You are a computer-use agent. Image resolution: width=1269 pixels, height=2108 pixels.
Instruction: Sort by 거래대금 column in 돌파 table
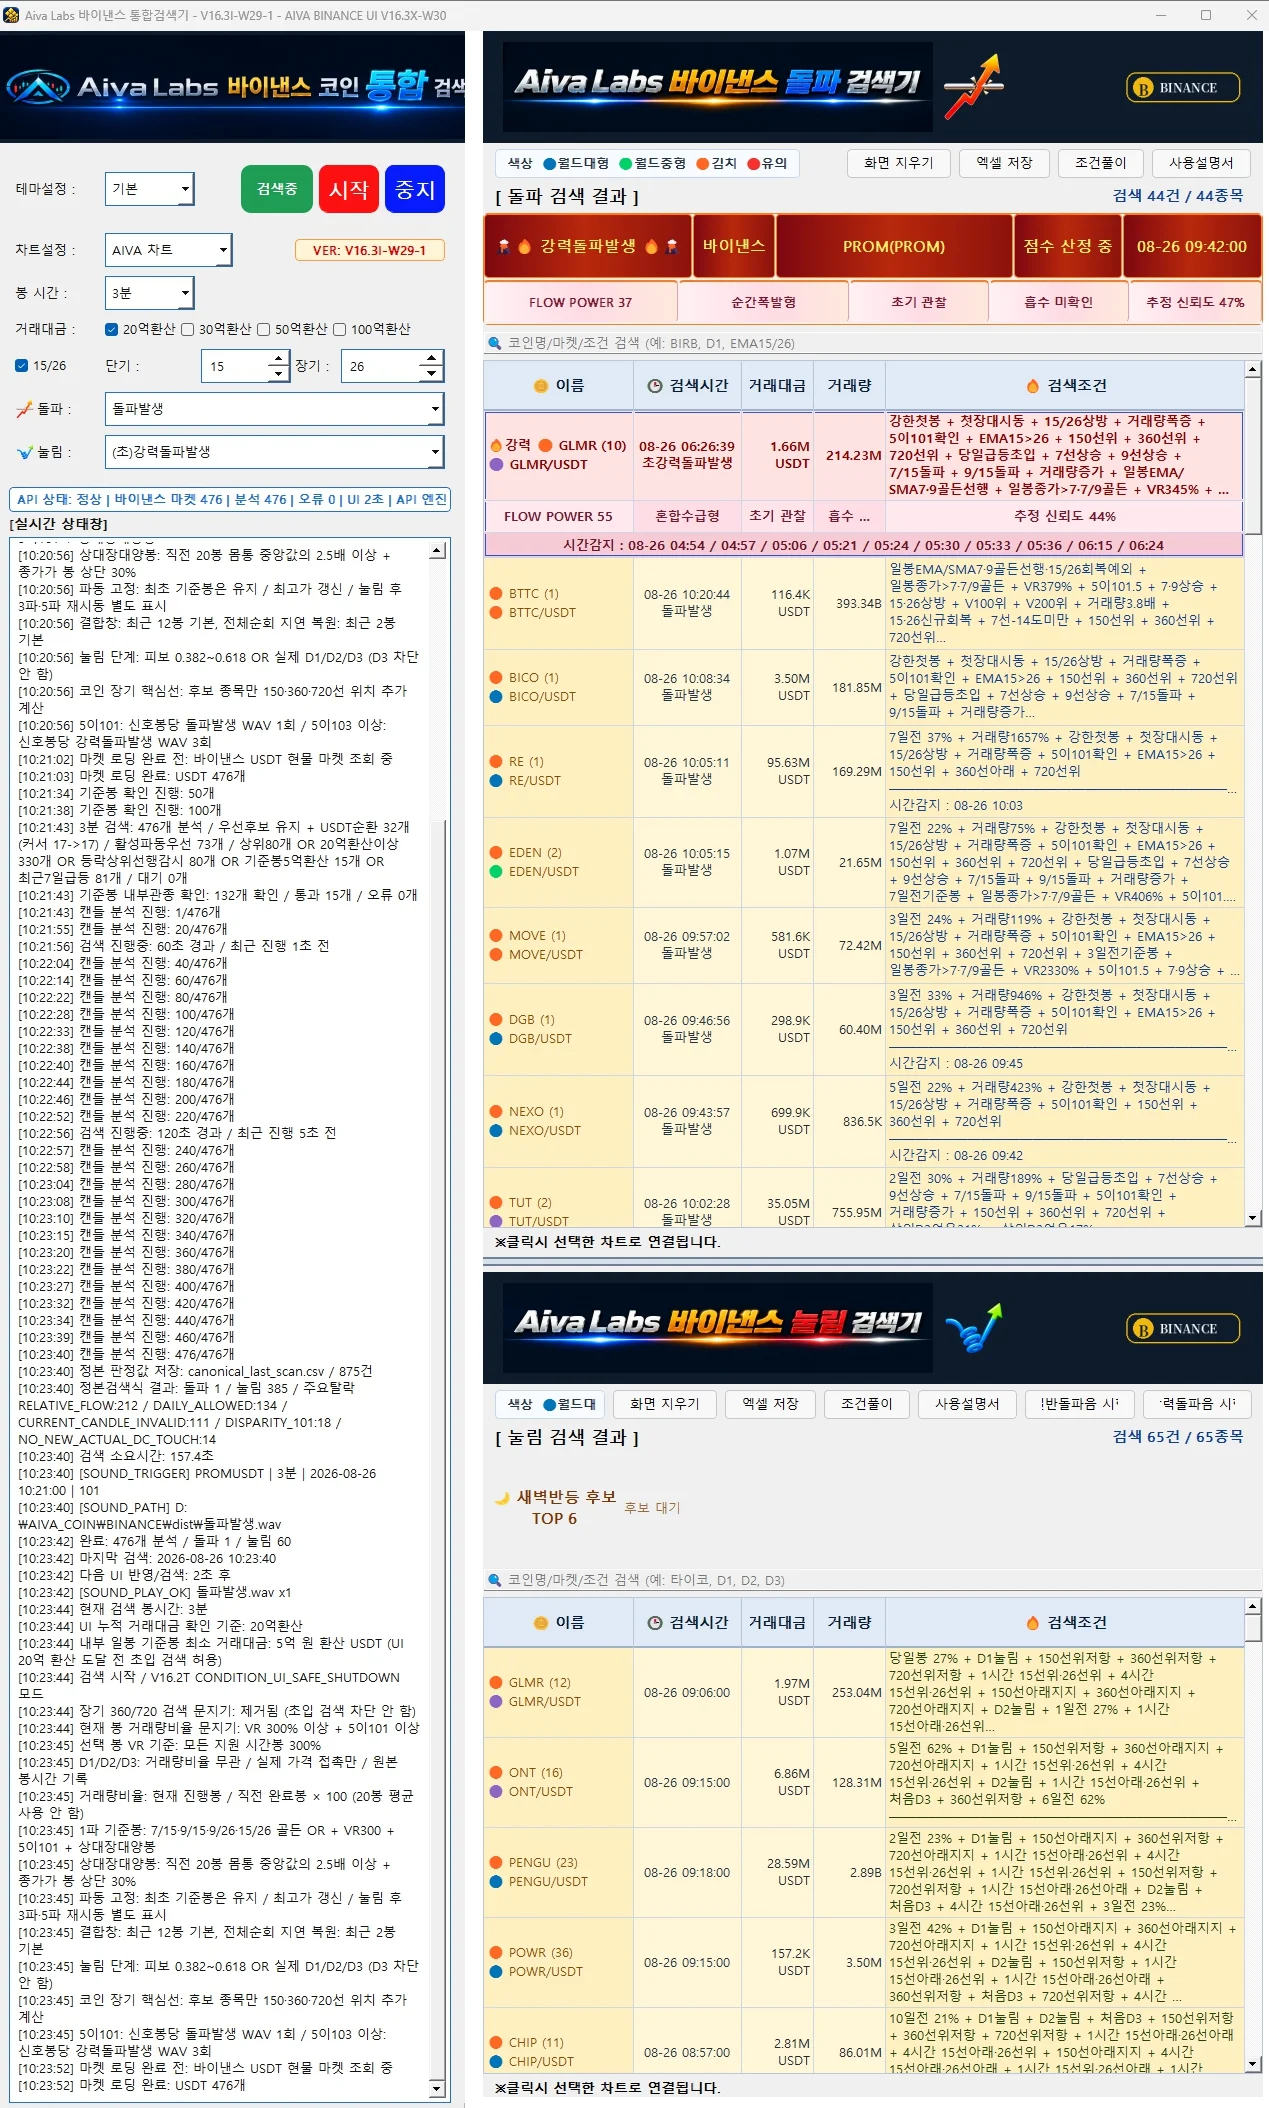click(777, 386)
